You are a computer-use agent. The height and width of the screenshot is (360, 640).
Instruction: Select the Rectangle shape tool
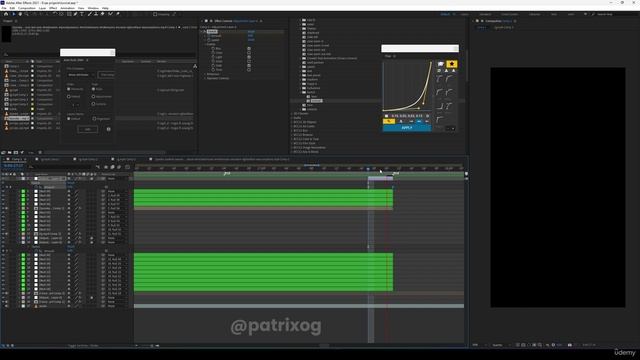pos(69,14)
